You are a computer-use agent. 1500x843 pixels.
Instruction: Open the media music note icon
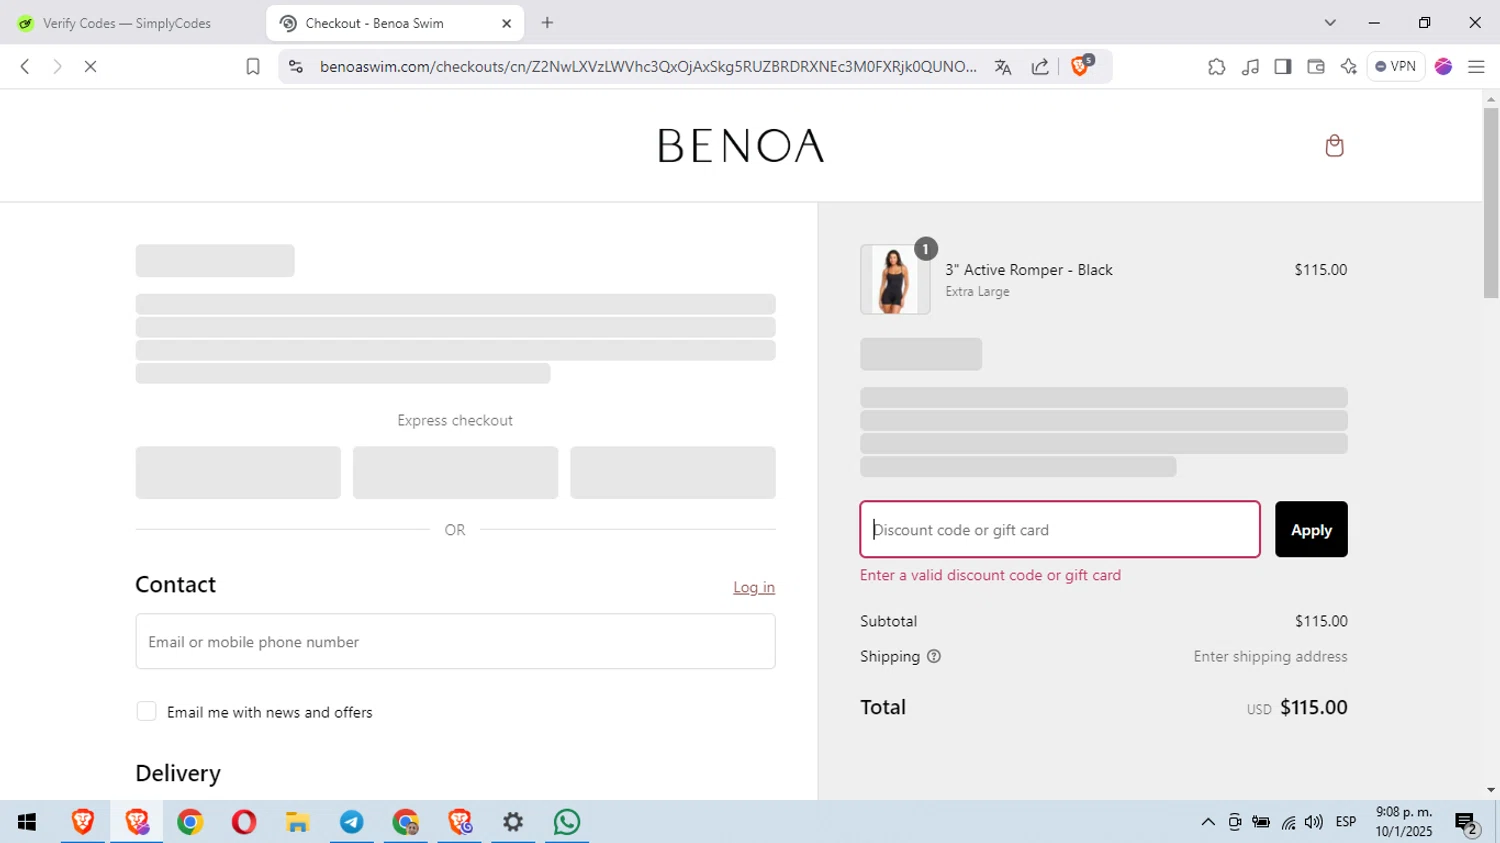pos(1250,67)
